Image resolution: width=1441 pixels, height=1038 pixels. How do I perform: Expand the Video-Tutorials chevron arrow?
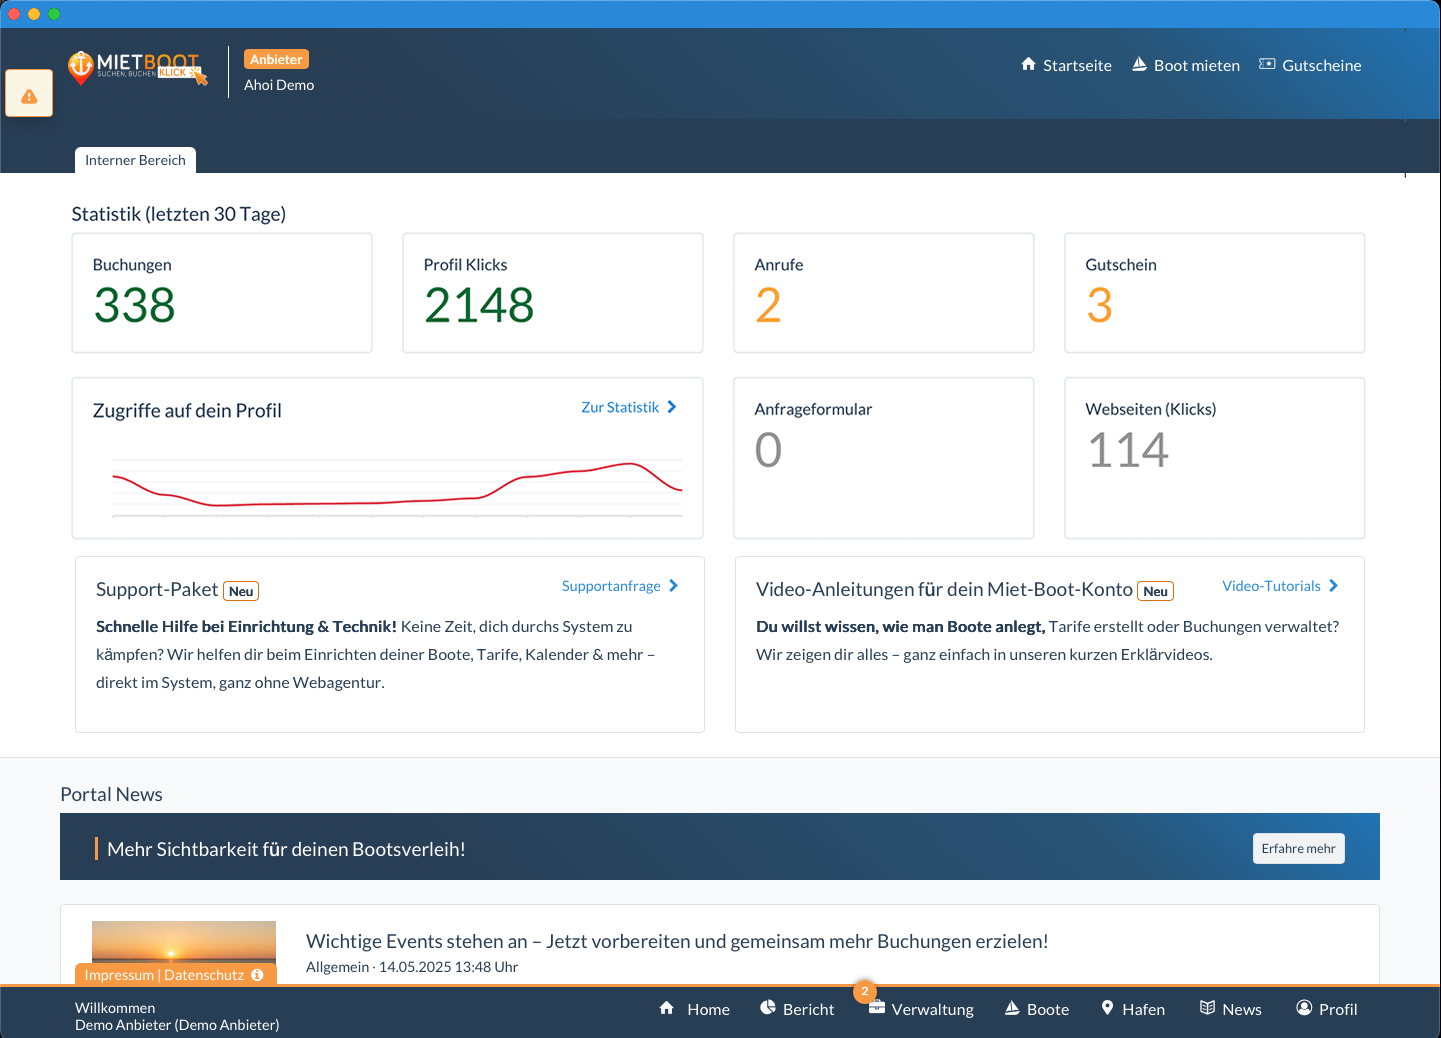point(1333,586)
